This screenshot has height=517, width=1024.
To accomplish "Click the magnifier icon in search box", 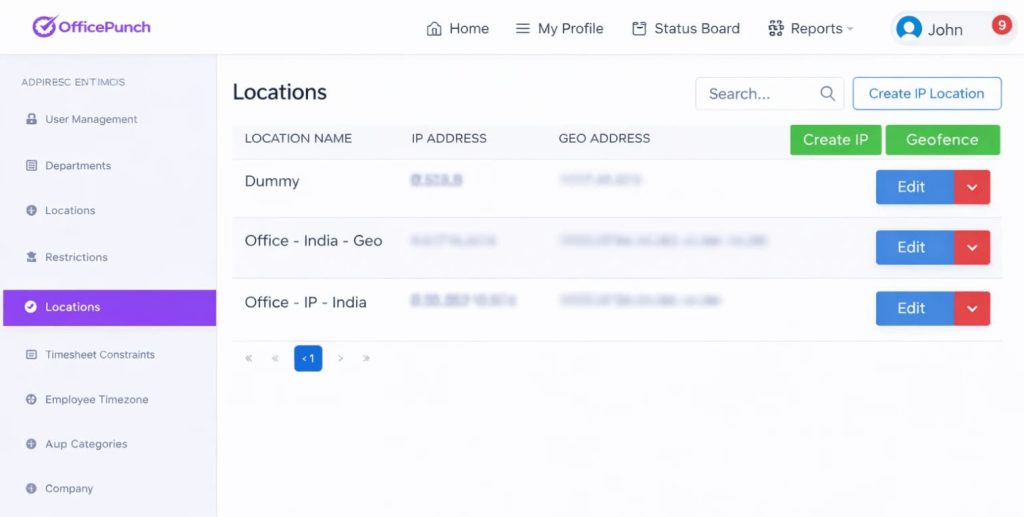I will pos(827,94).
